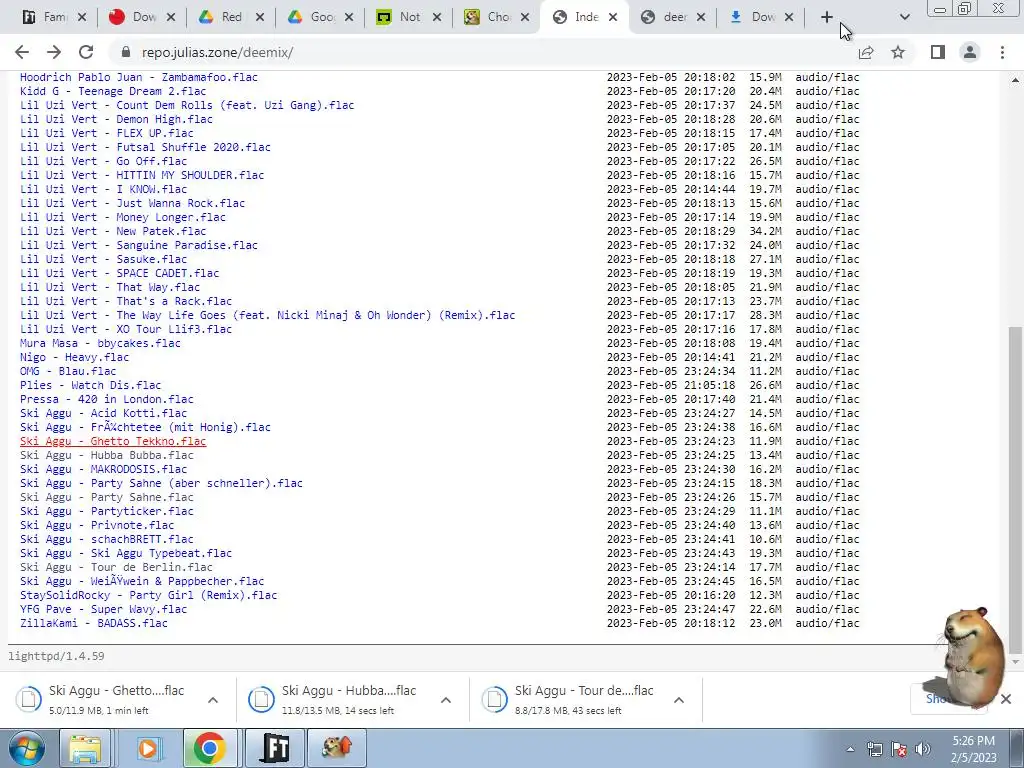Screen dimensions: 1024x768
Task: Click the page vertical scrollbar thumb
Action: [1015, 490]
